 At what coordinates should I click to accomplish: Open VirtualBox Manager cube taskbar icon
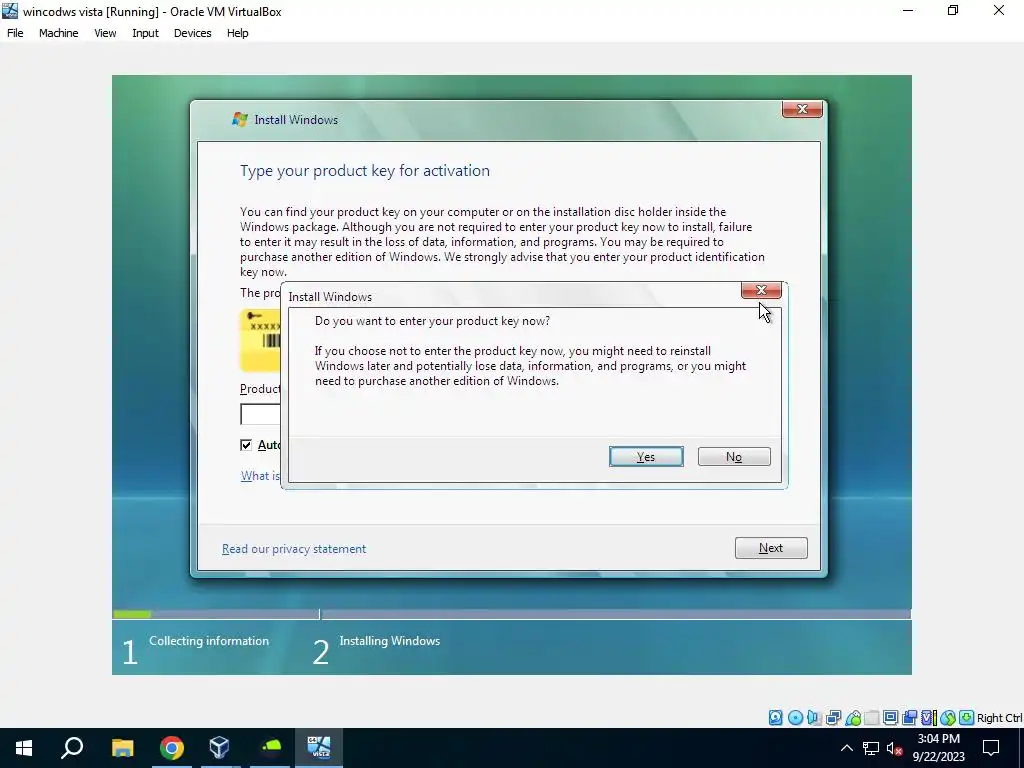tap(219, 748)
